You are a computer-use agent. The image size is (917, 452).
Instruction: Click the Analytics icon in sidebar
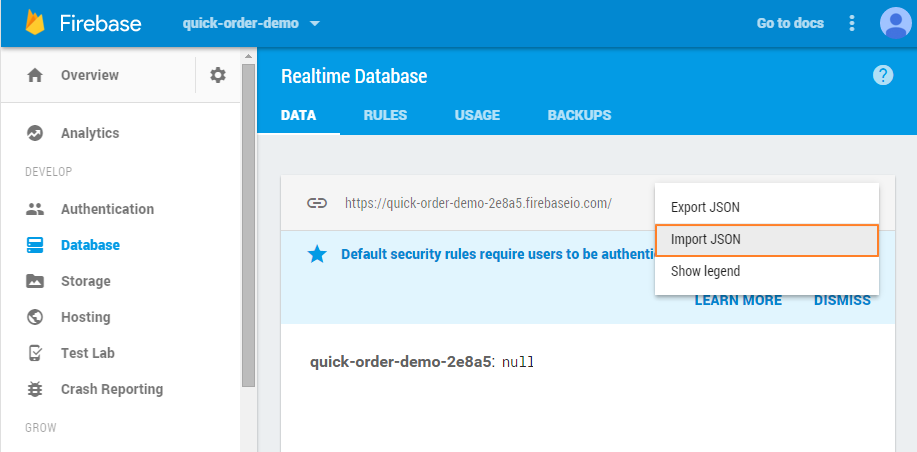pyautogui.click(x=35, y=133)
